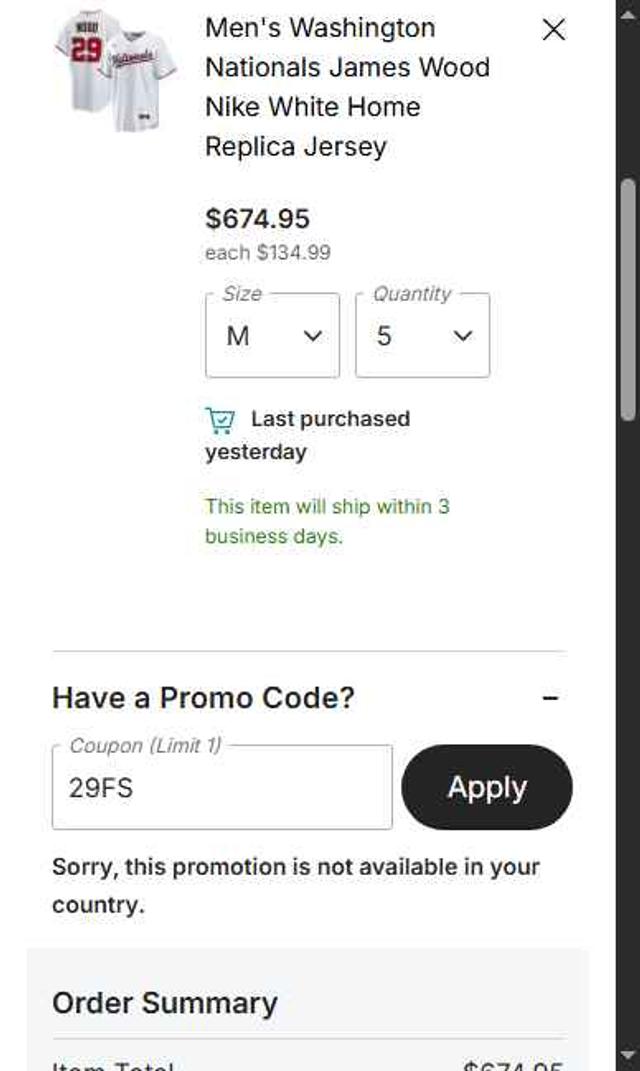This screenshot has width=640, height=1071.
Task: Click the each $134.99 unit price text
Action: (267, 253)
